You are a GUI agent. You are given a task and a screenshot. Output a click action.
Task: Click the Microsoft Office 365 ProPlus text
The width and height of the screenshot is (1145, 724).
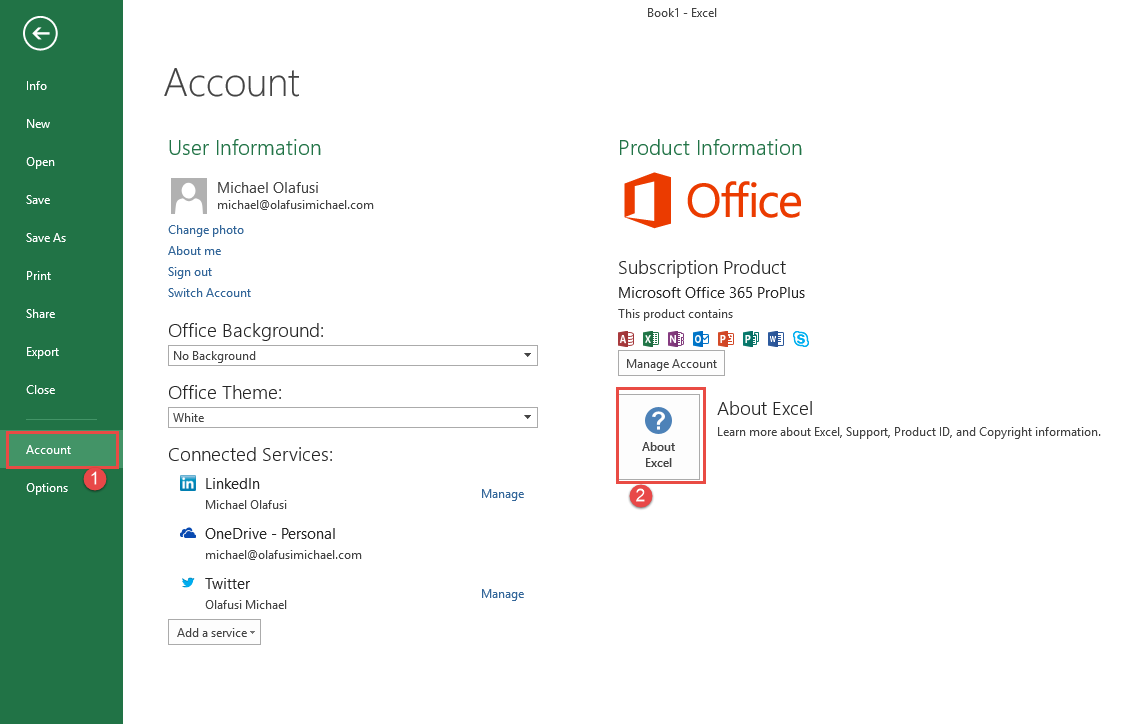pyautogui.click(x=711, y=293)
